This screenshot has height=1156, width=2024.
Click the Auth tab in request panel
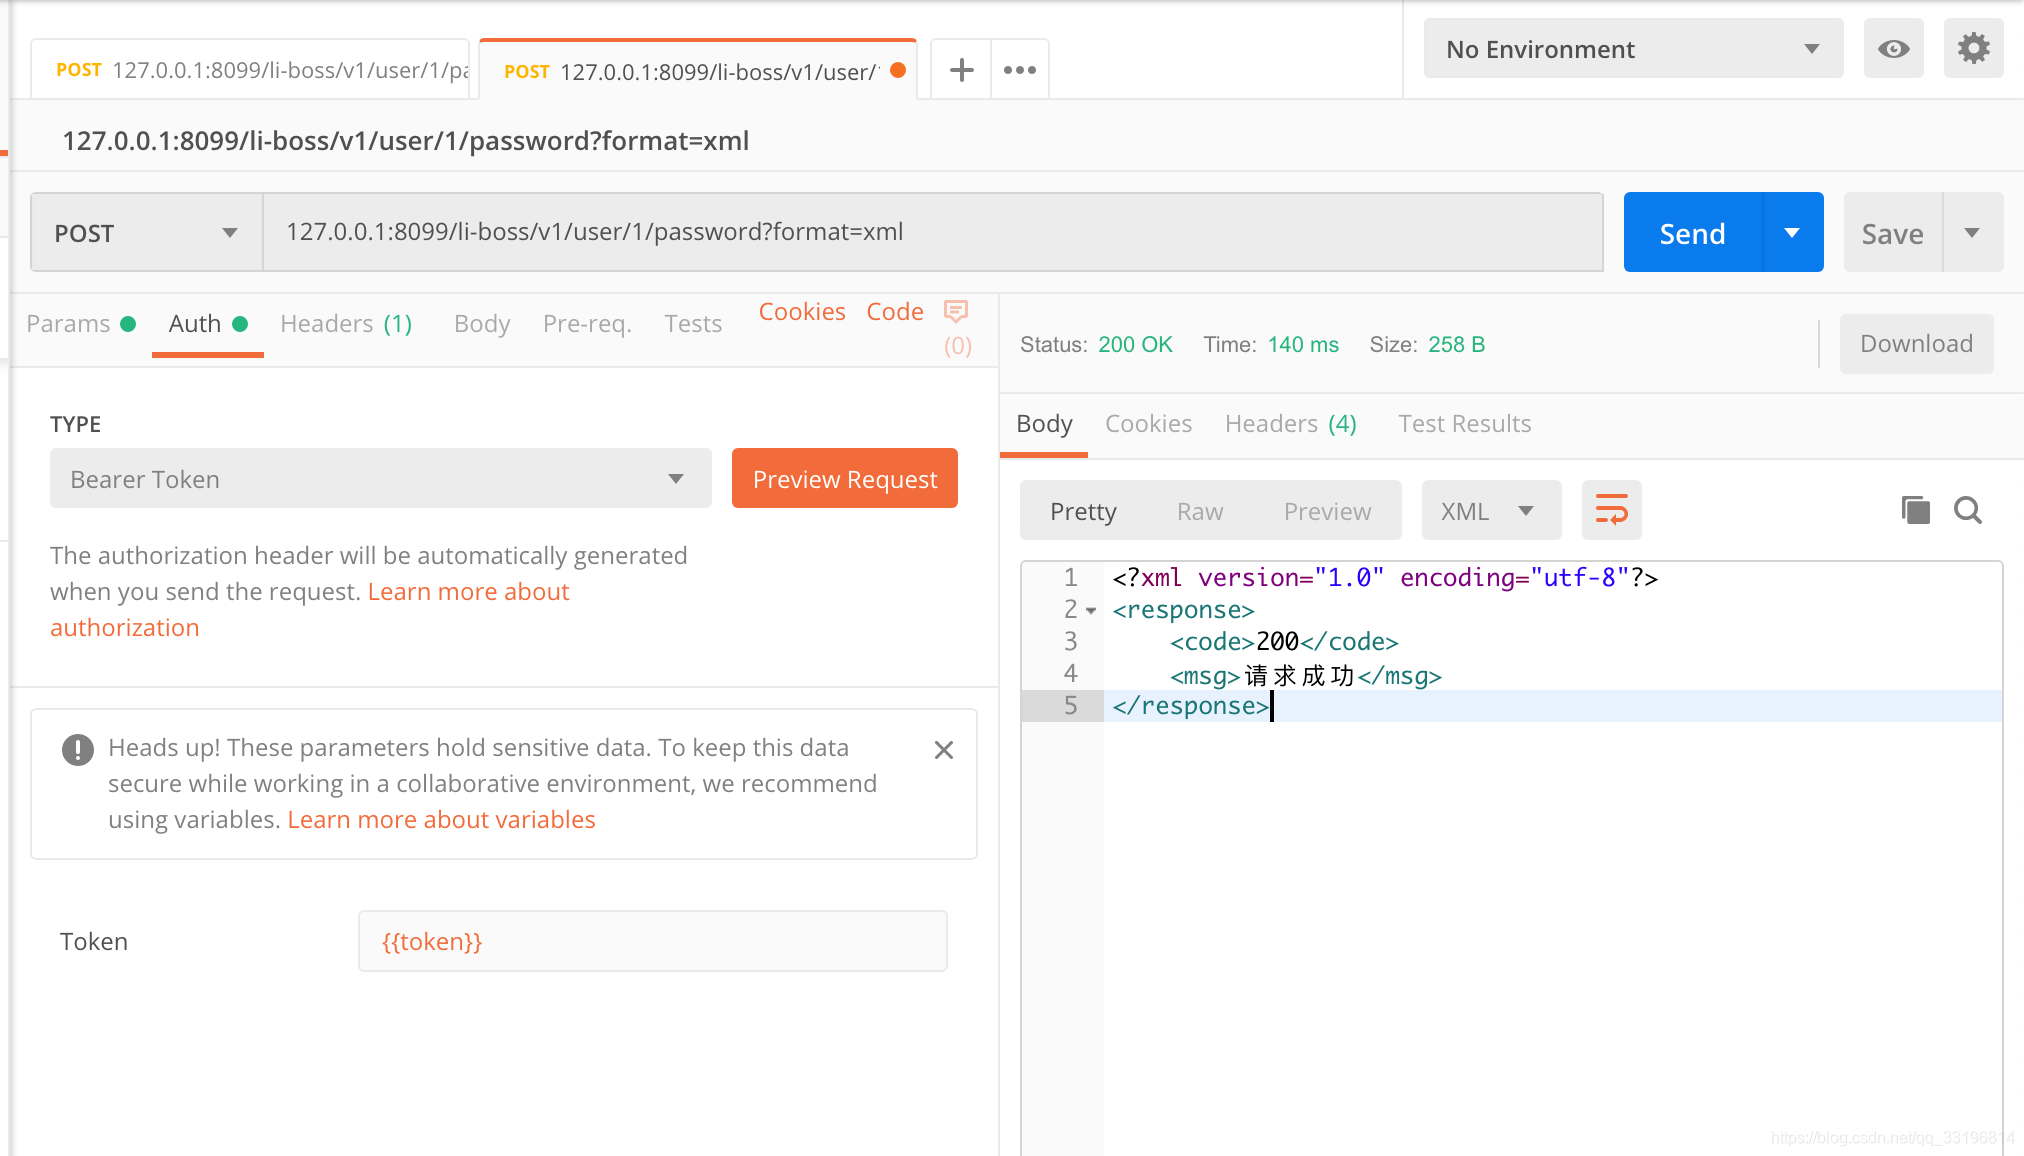(x=195, y=322)
